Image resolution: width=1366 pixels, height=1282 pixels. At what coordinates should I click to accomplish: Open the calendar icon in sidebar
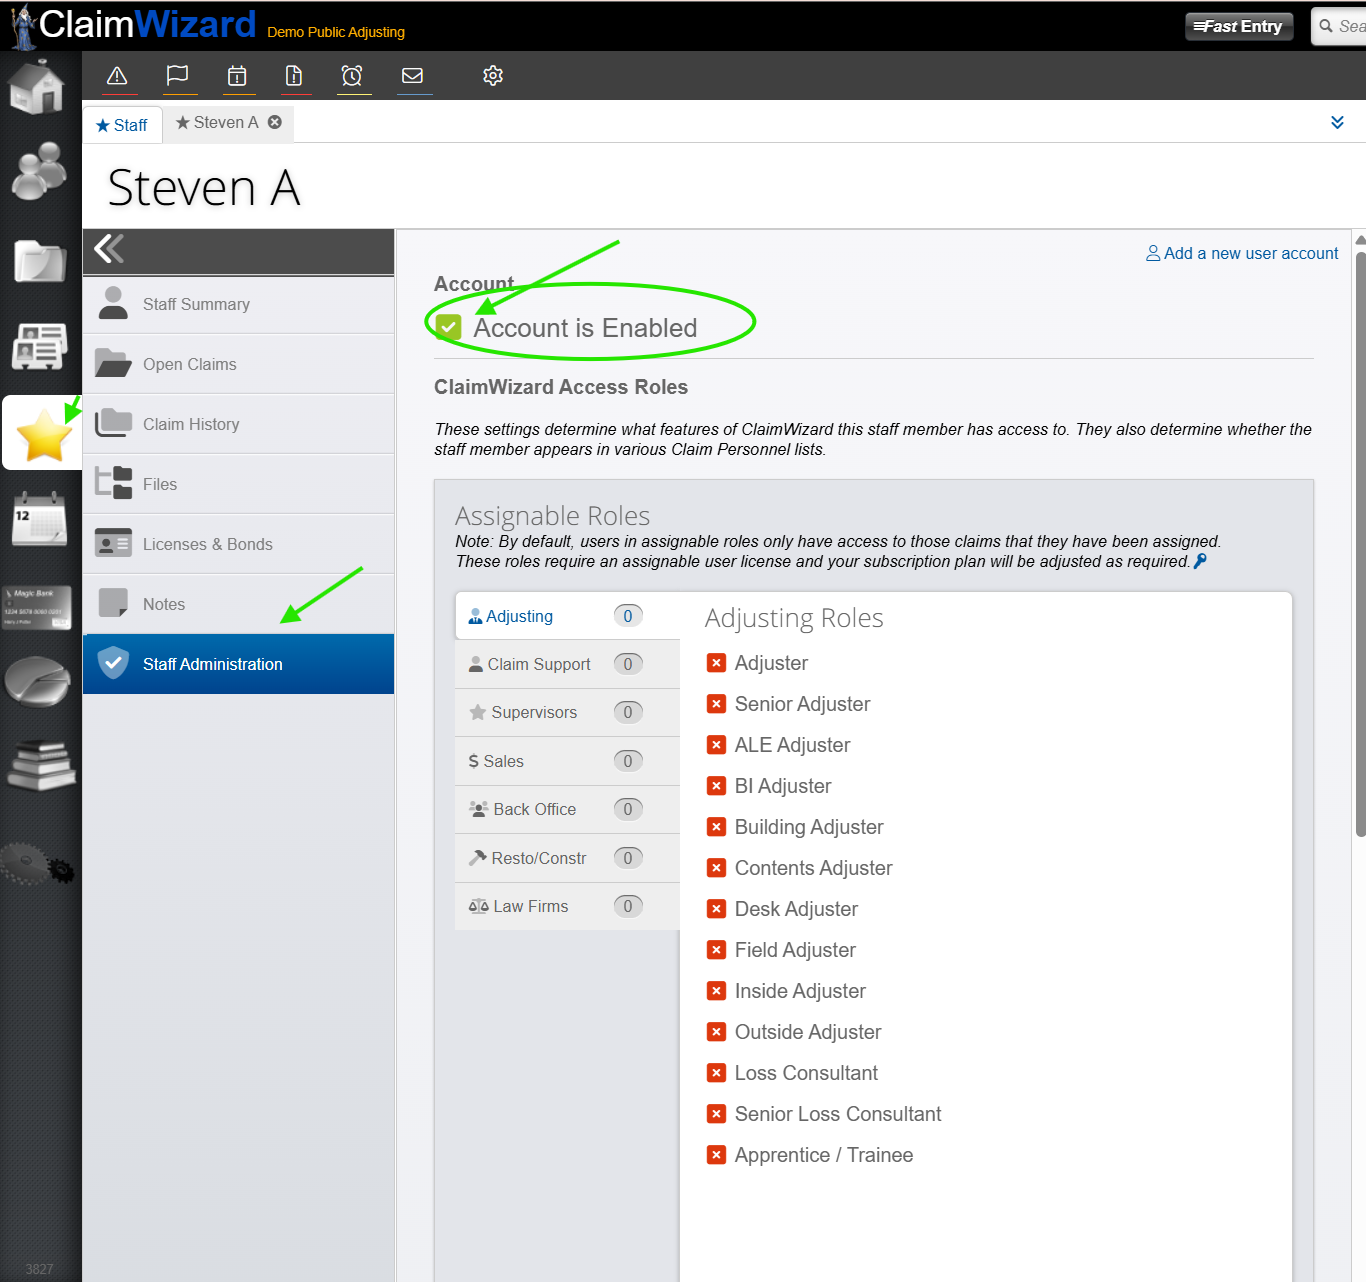click(40, 519)
